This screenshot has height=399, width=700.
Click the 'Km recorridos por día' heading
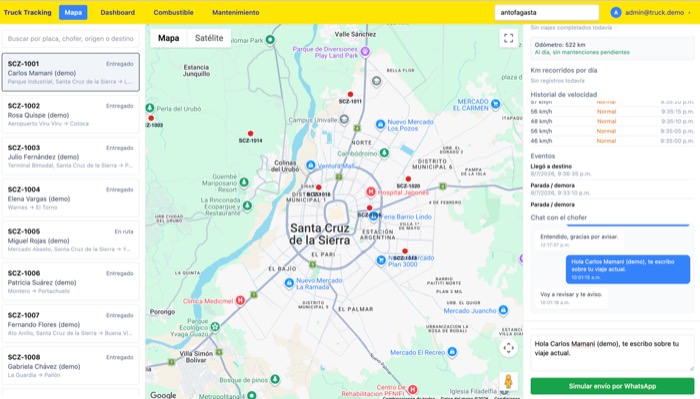pos(563,70)
